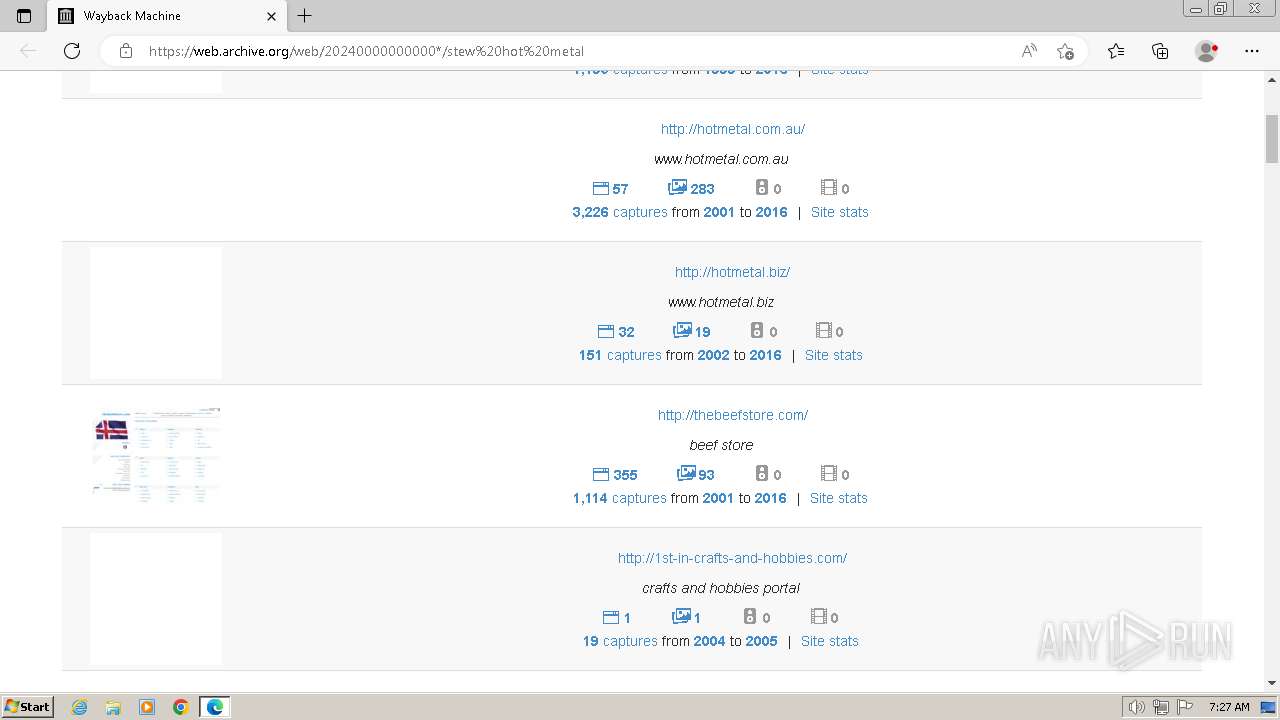Launch Chrome from taskbar
Image resolution: width=1280 pixels, height=720 pixels.
[x=181, y=707]
